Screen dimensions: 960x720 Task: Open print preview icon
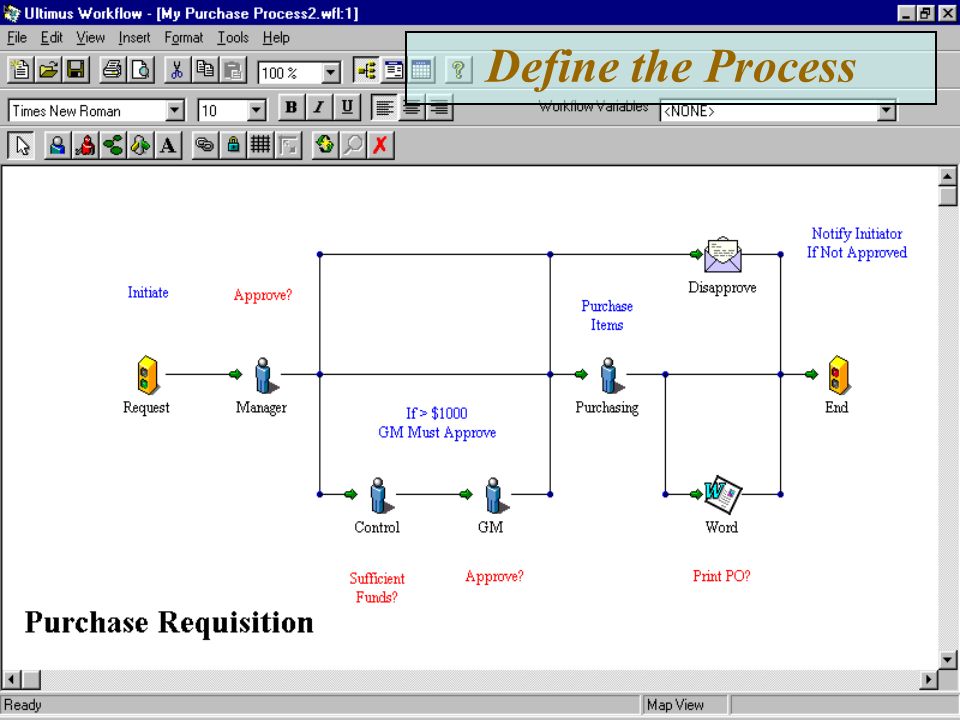[140, 70]
